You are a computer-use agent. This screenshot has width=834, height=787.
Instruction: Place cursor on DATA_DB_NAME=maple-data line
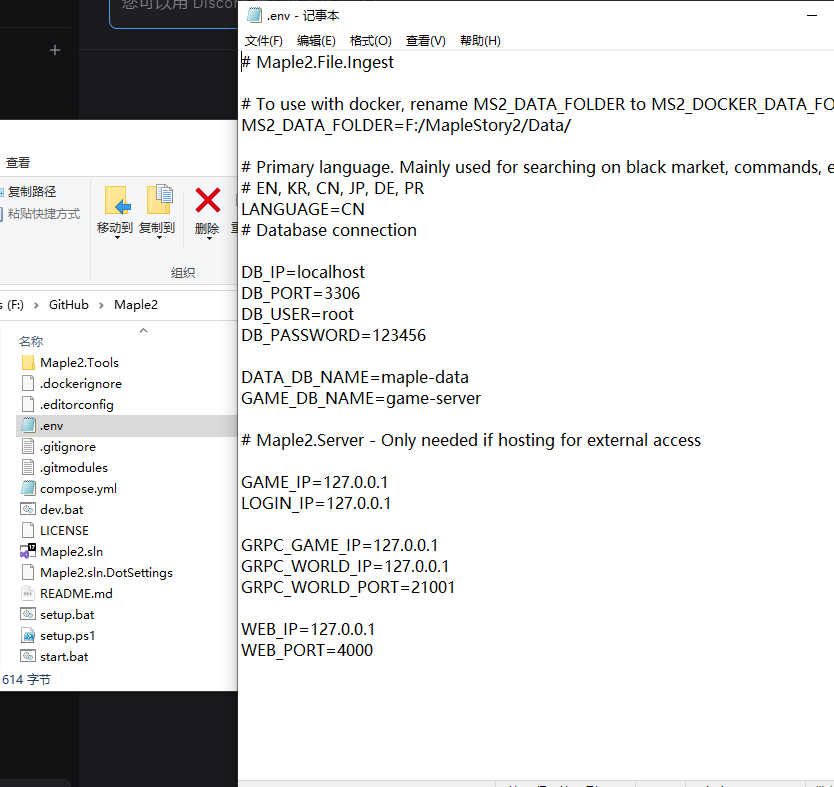click(355, 377)
